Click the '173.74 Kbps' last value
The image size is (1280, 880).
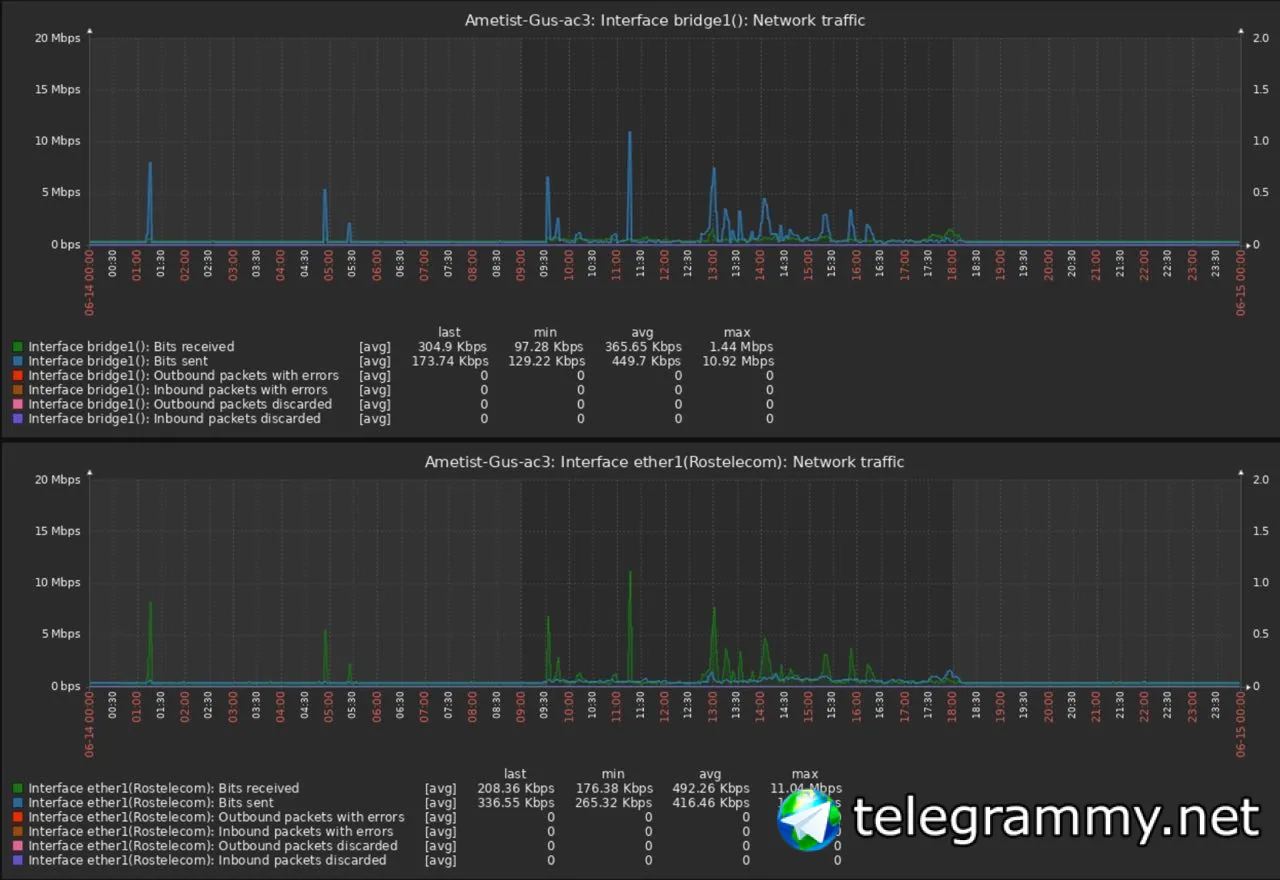coord(450,361)
